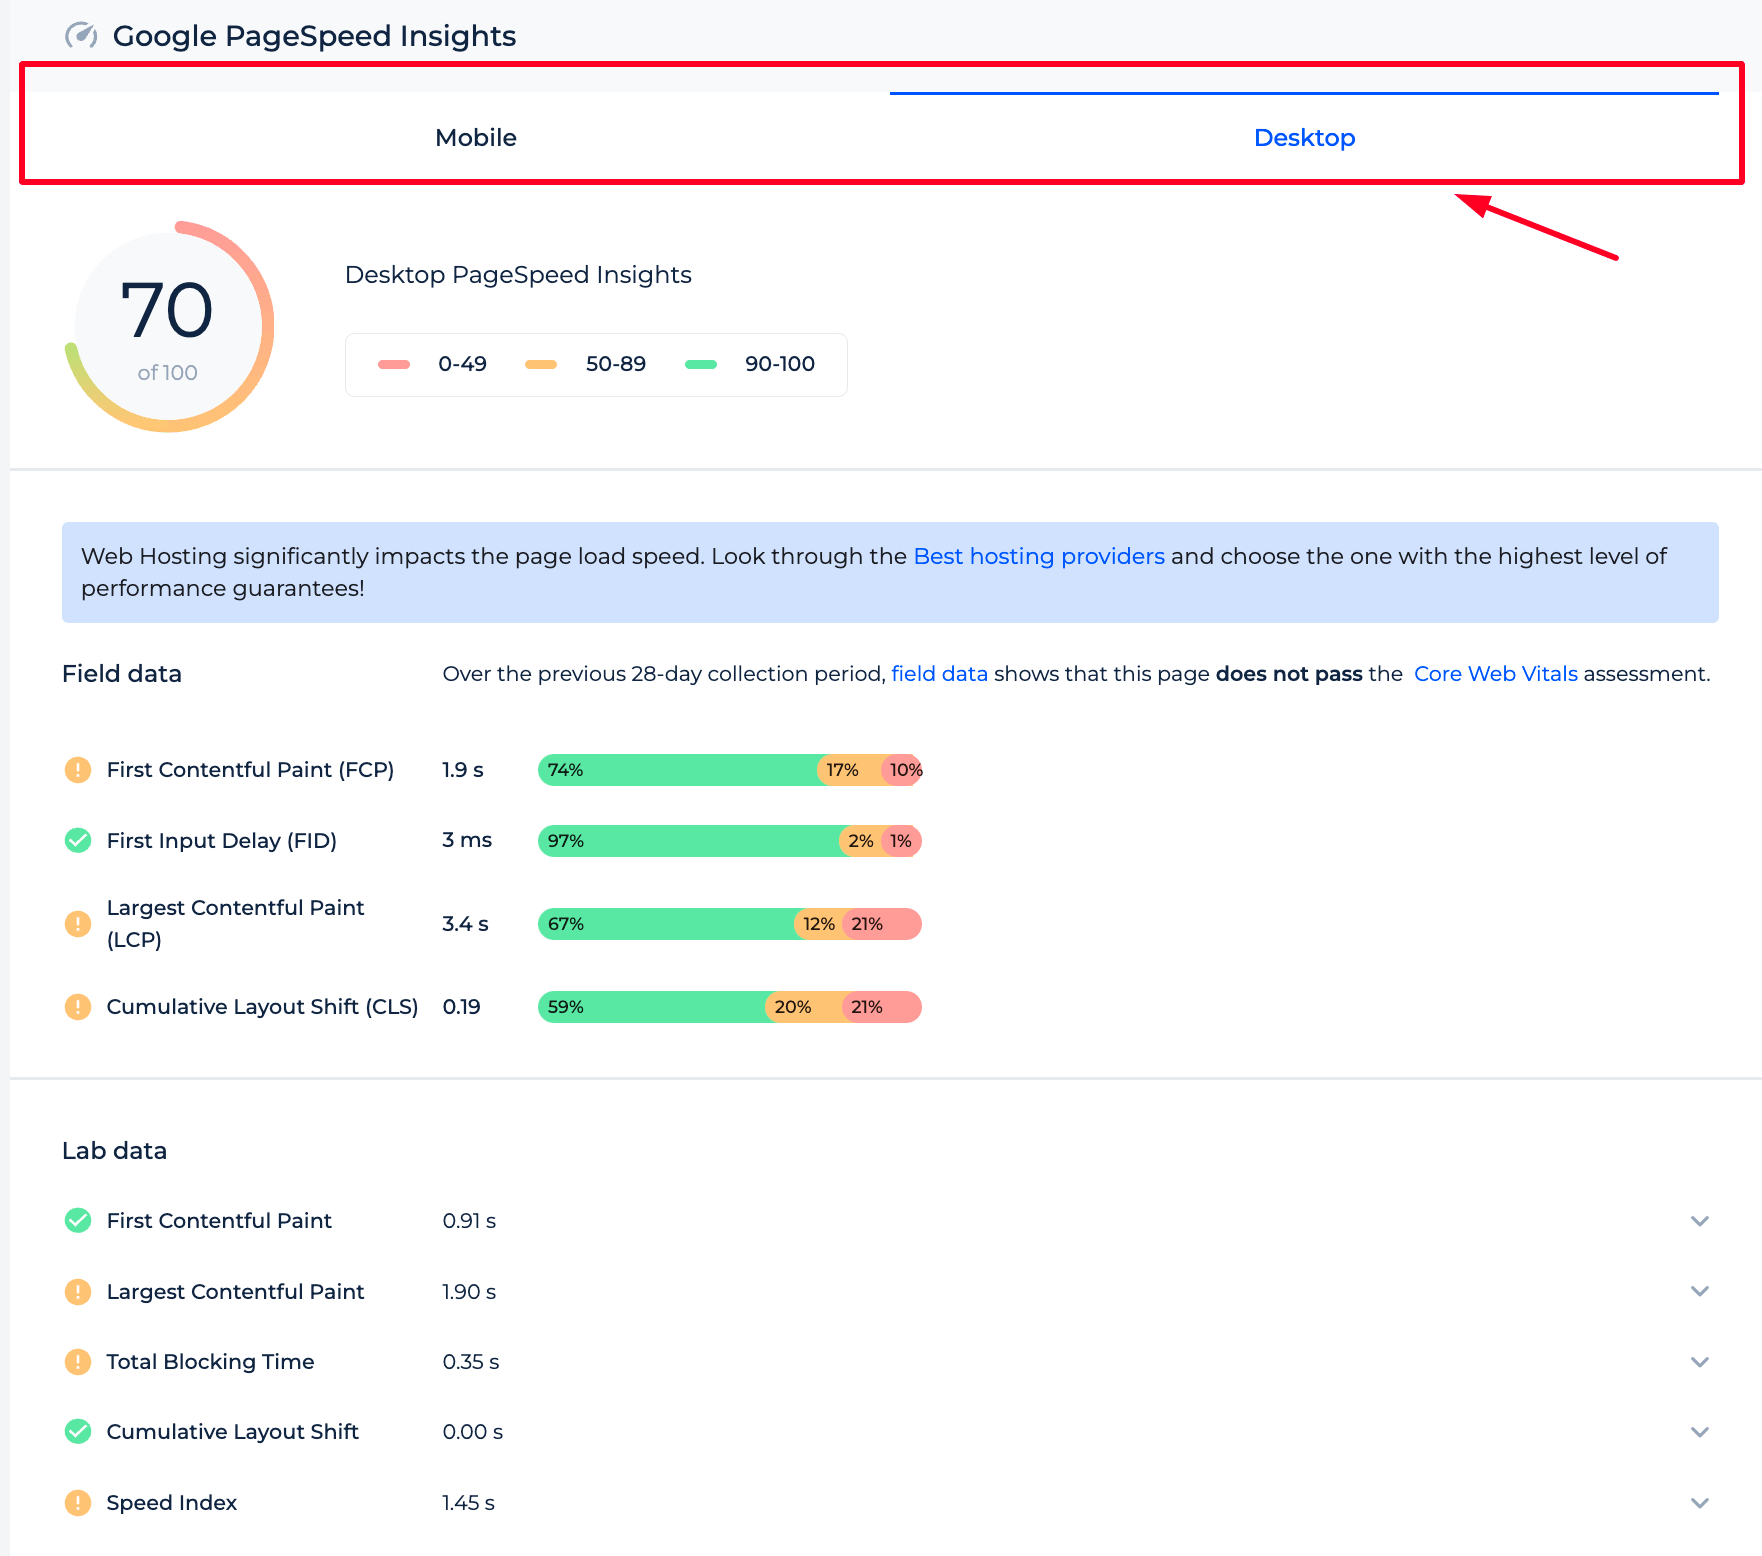Viewport: 1762px width, 1556px height.
Task: Click the 70 of 100 score gauge
Action: [x=169, y=327]
